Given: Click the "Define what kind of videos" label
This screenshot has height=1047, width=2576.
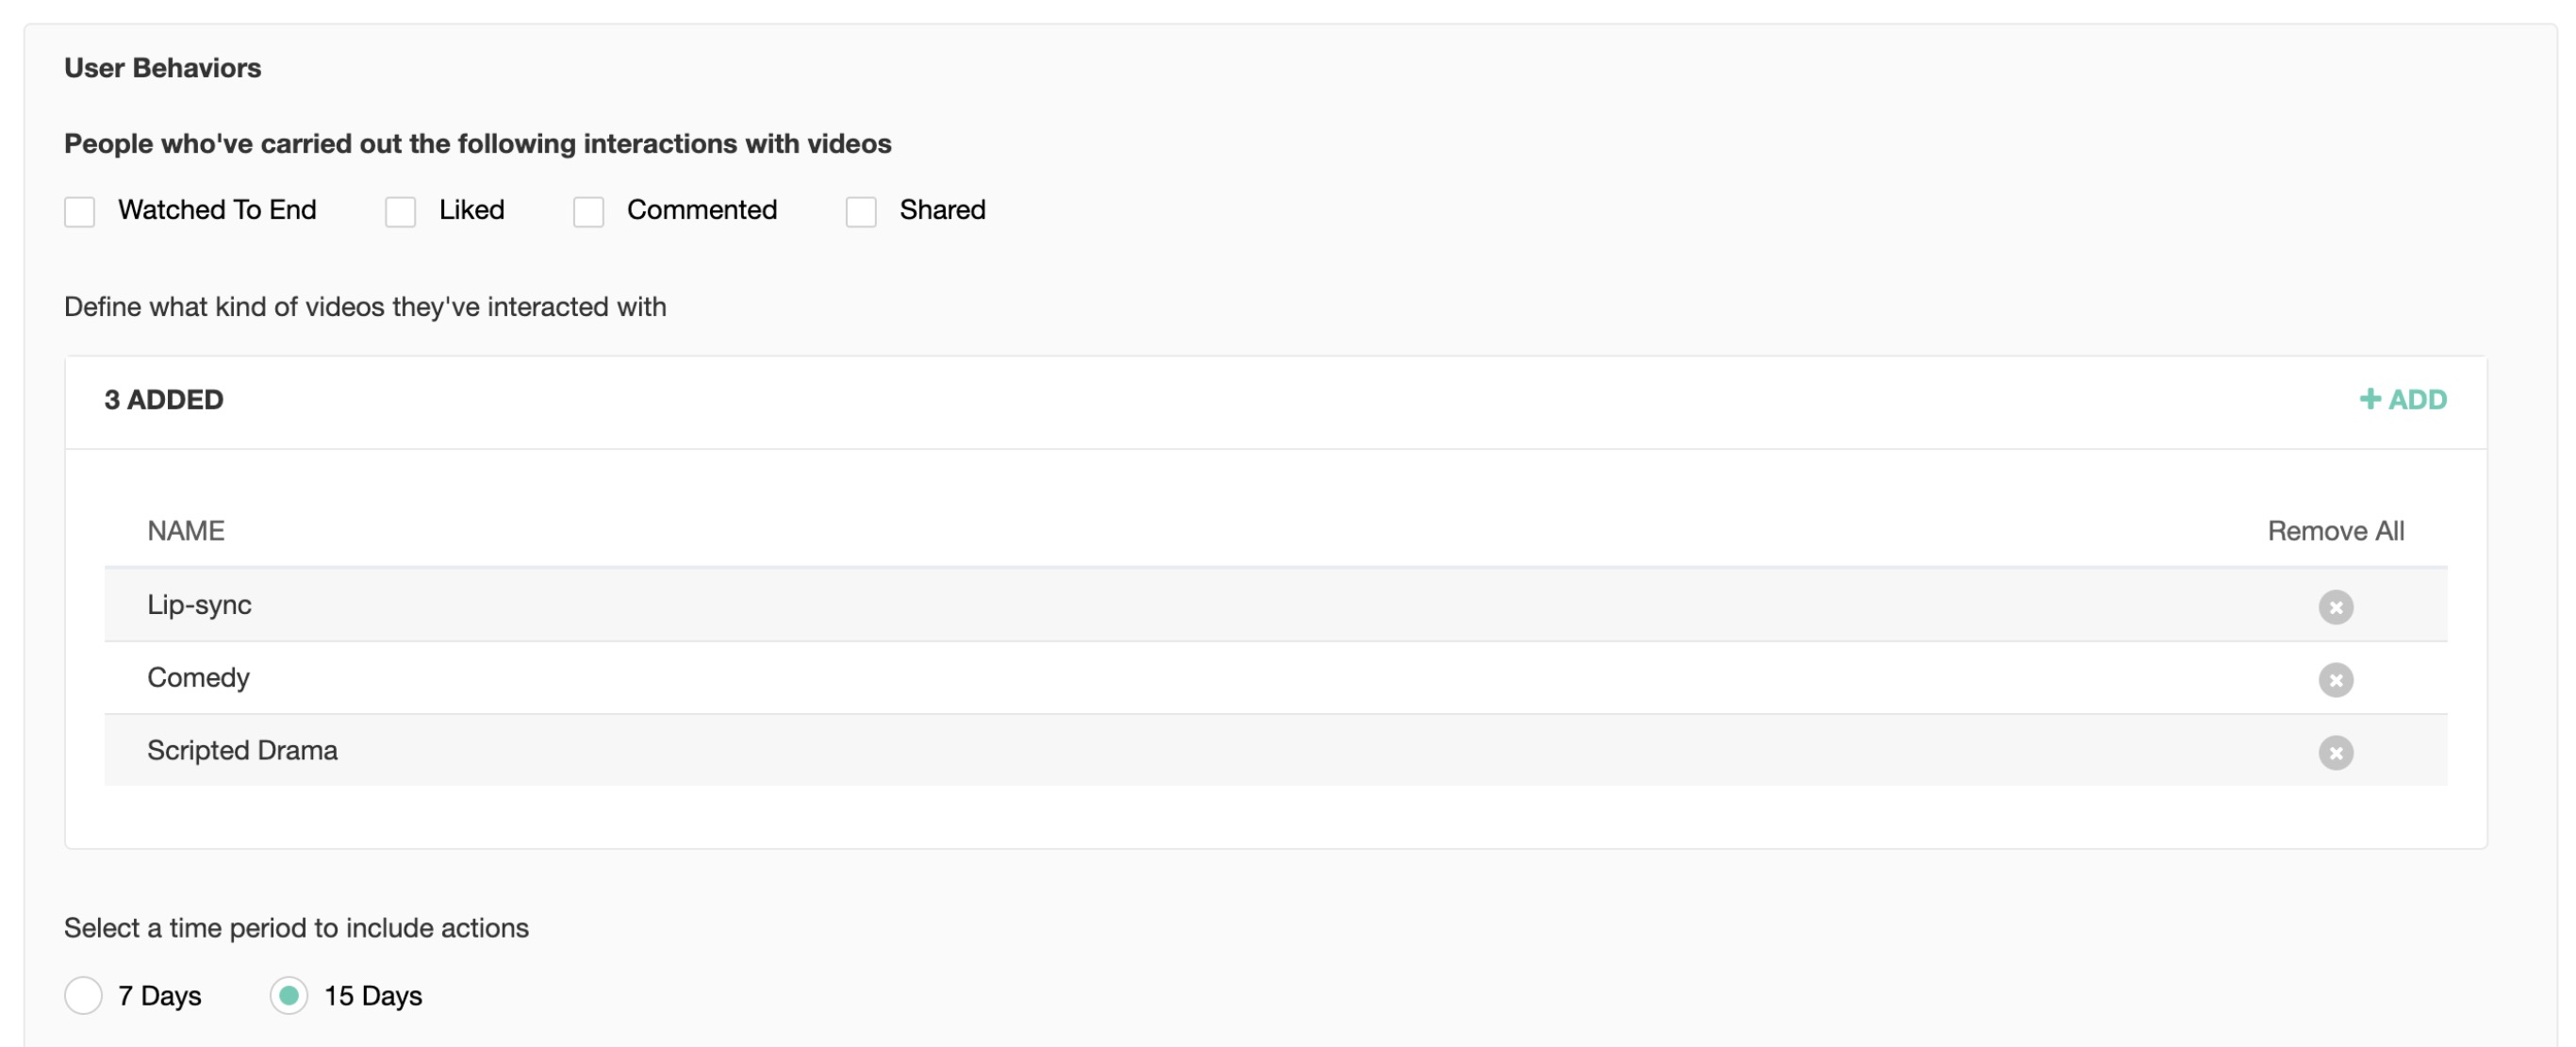Looking at the screenshot, I should point(365,307).
